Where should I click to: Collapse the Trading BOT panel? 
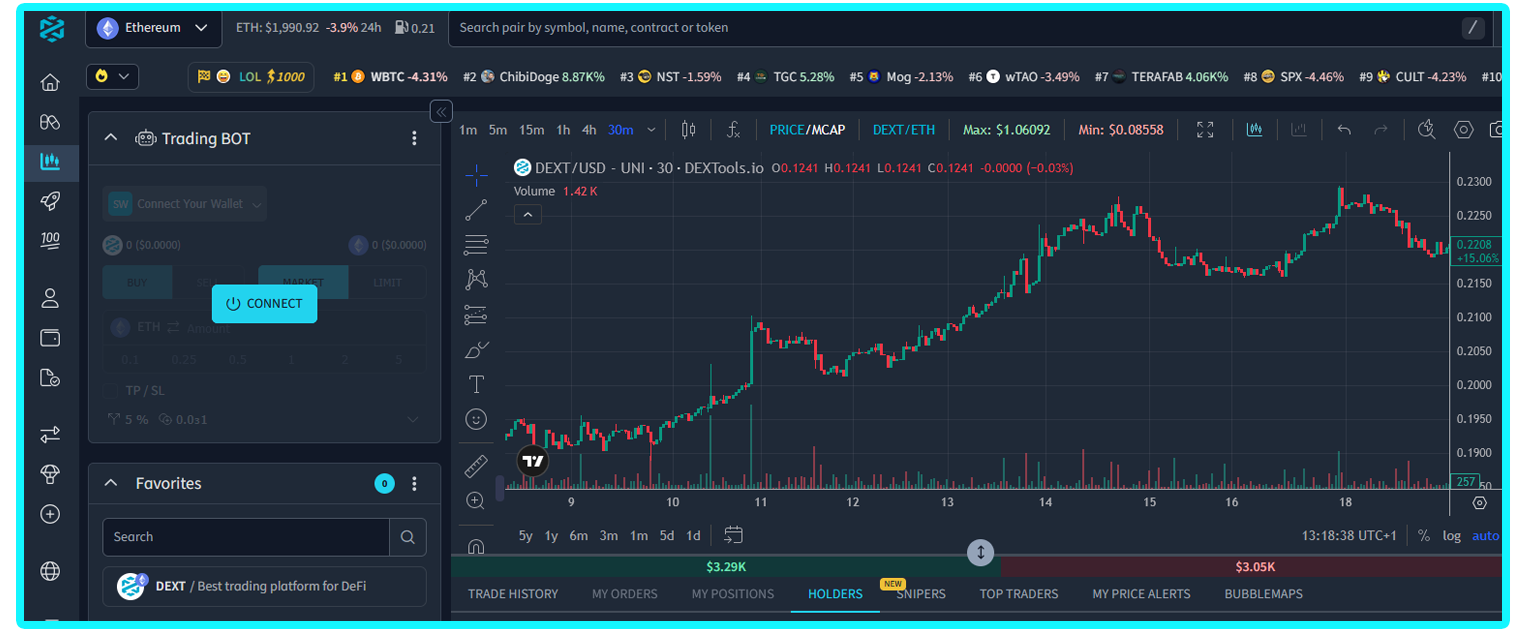[110, 138]
